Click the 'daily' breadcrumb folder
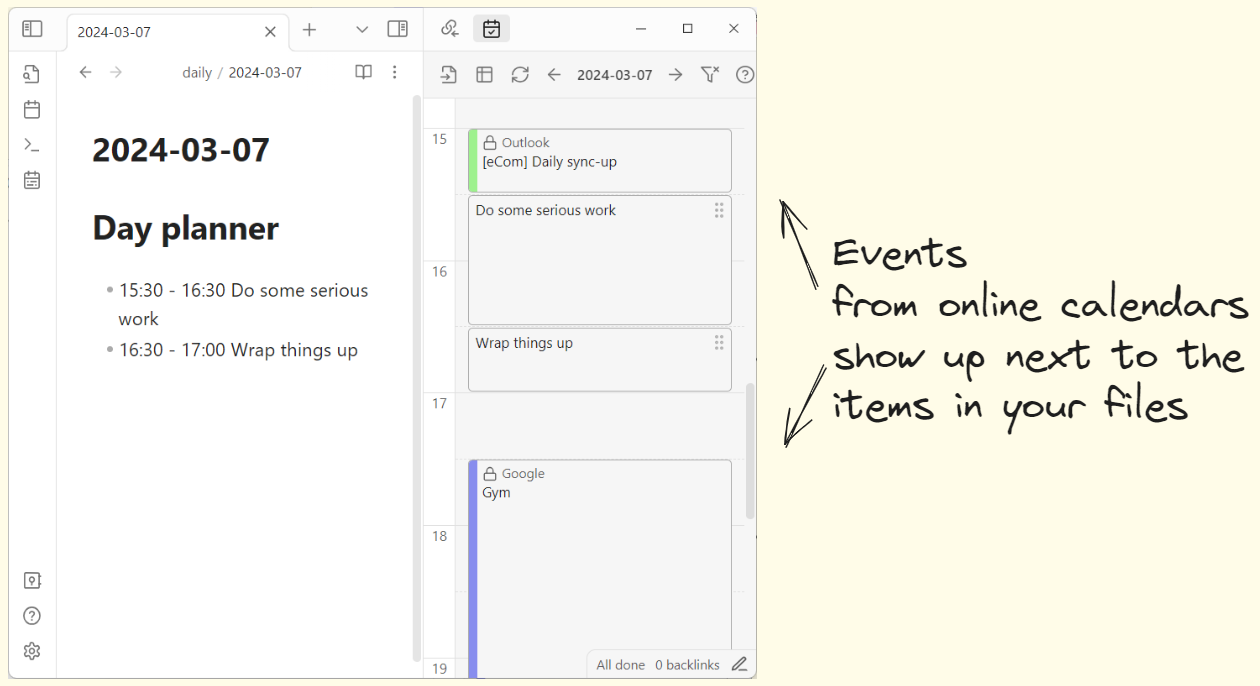The height and width of the screenshot is (686, 1260). 197,73
